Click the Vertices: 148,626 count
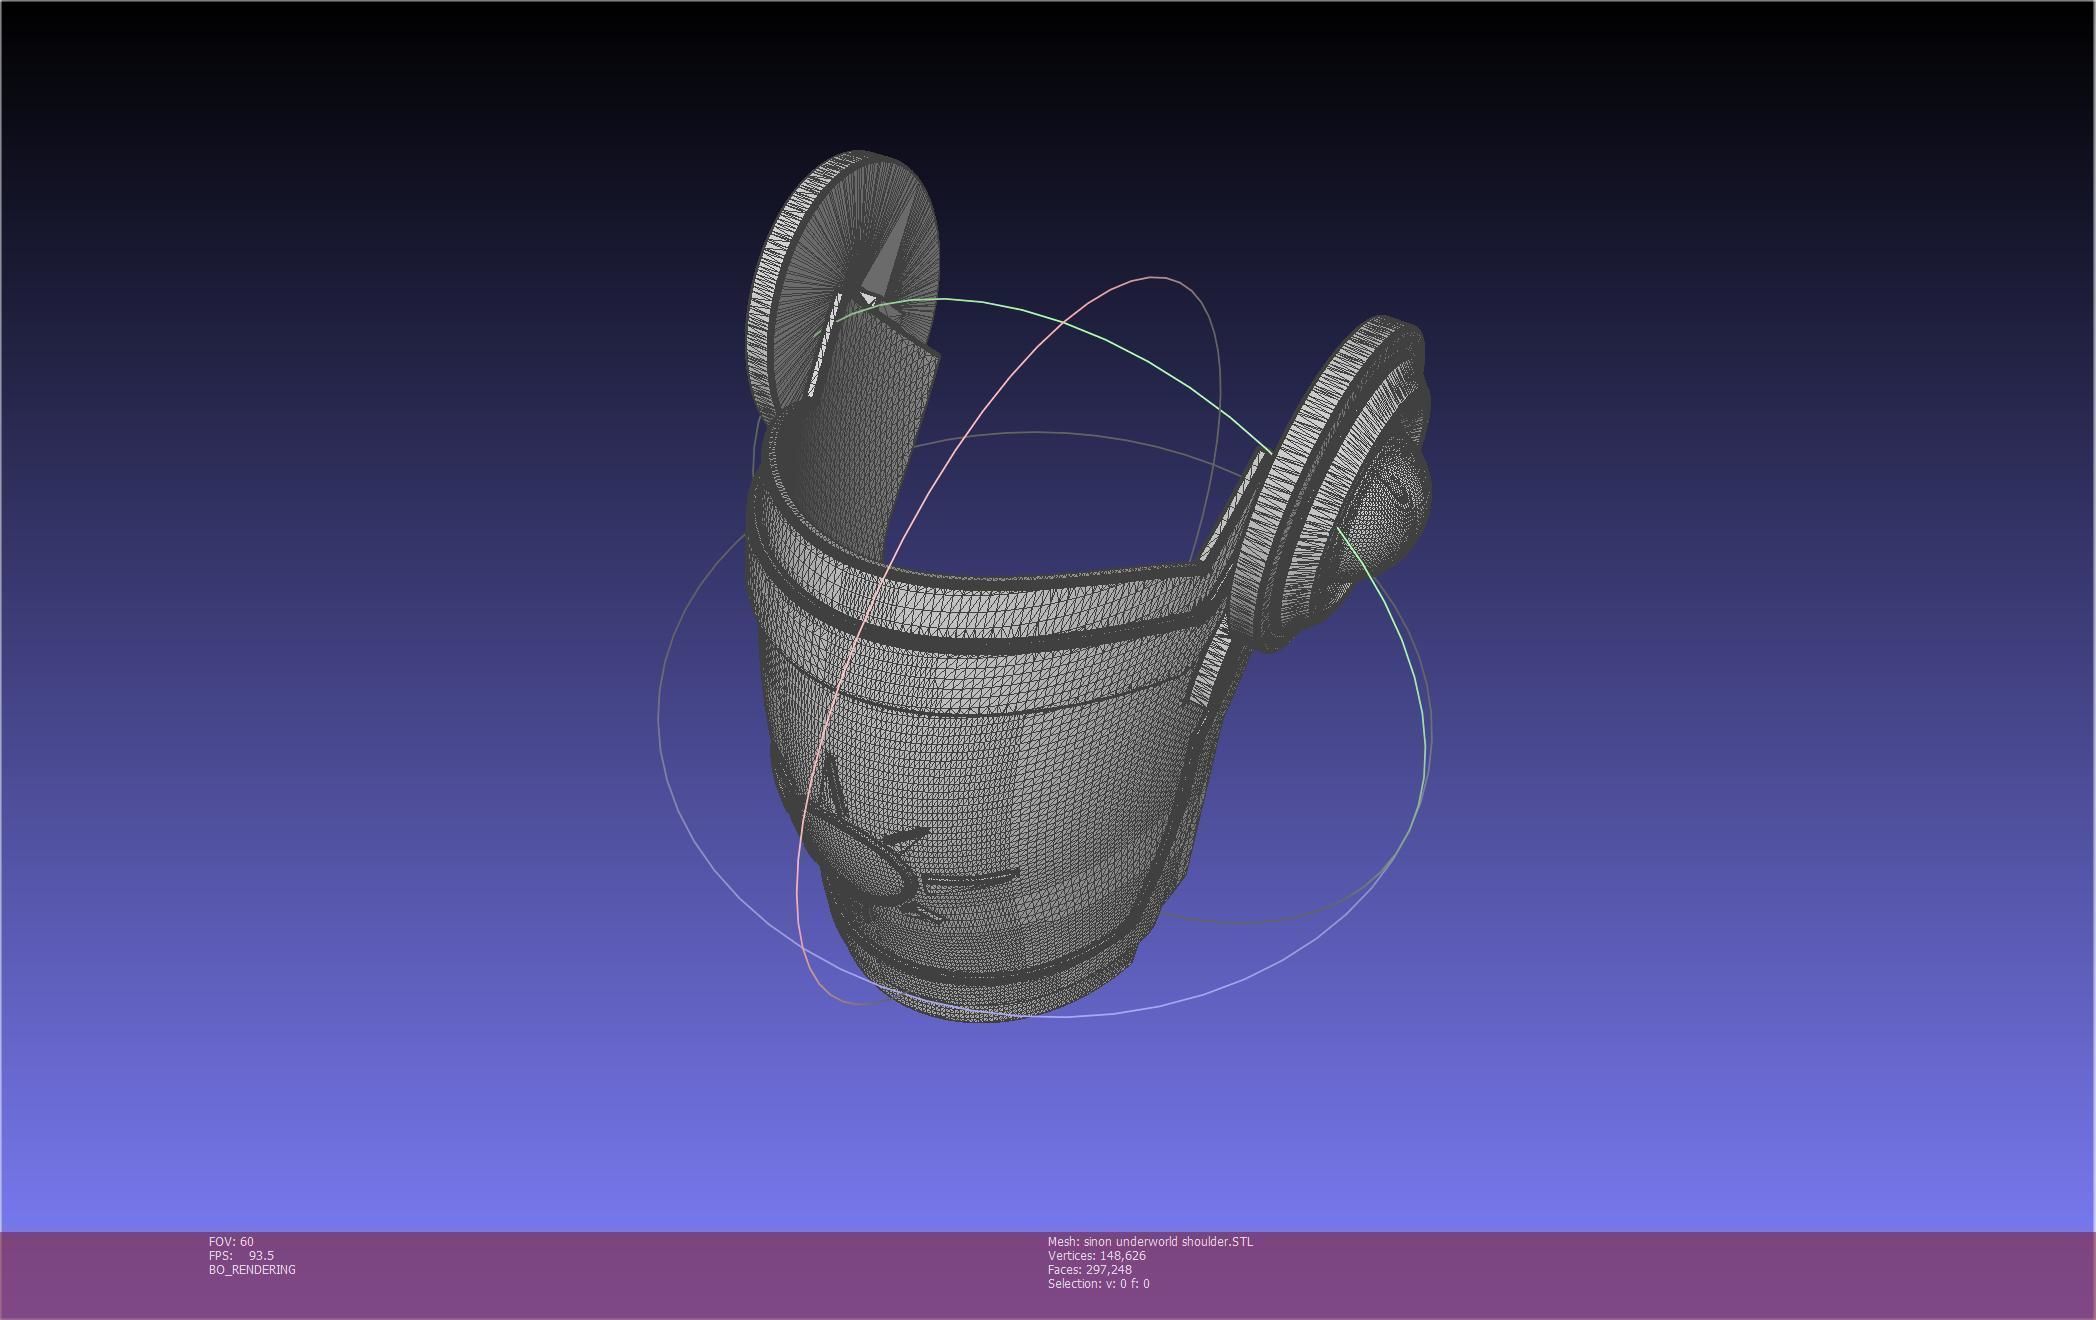The width and height of the screenshot is (2096, 1320). 1097,1255
